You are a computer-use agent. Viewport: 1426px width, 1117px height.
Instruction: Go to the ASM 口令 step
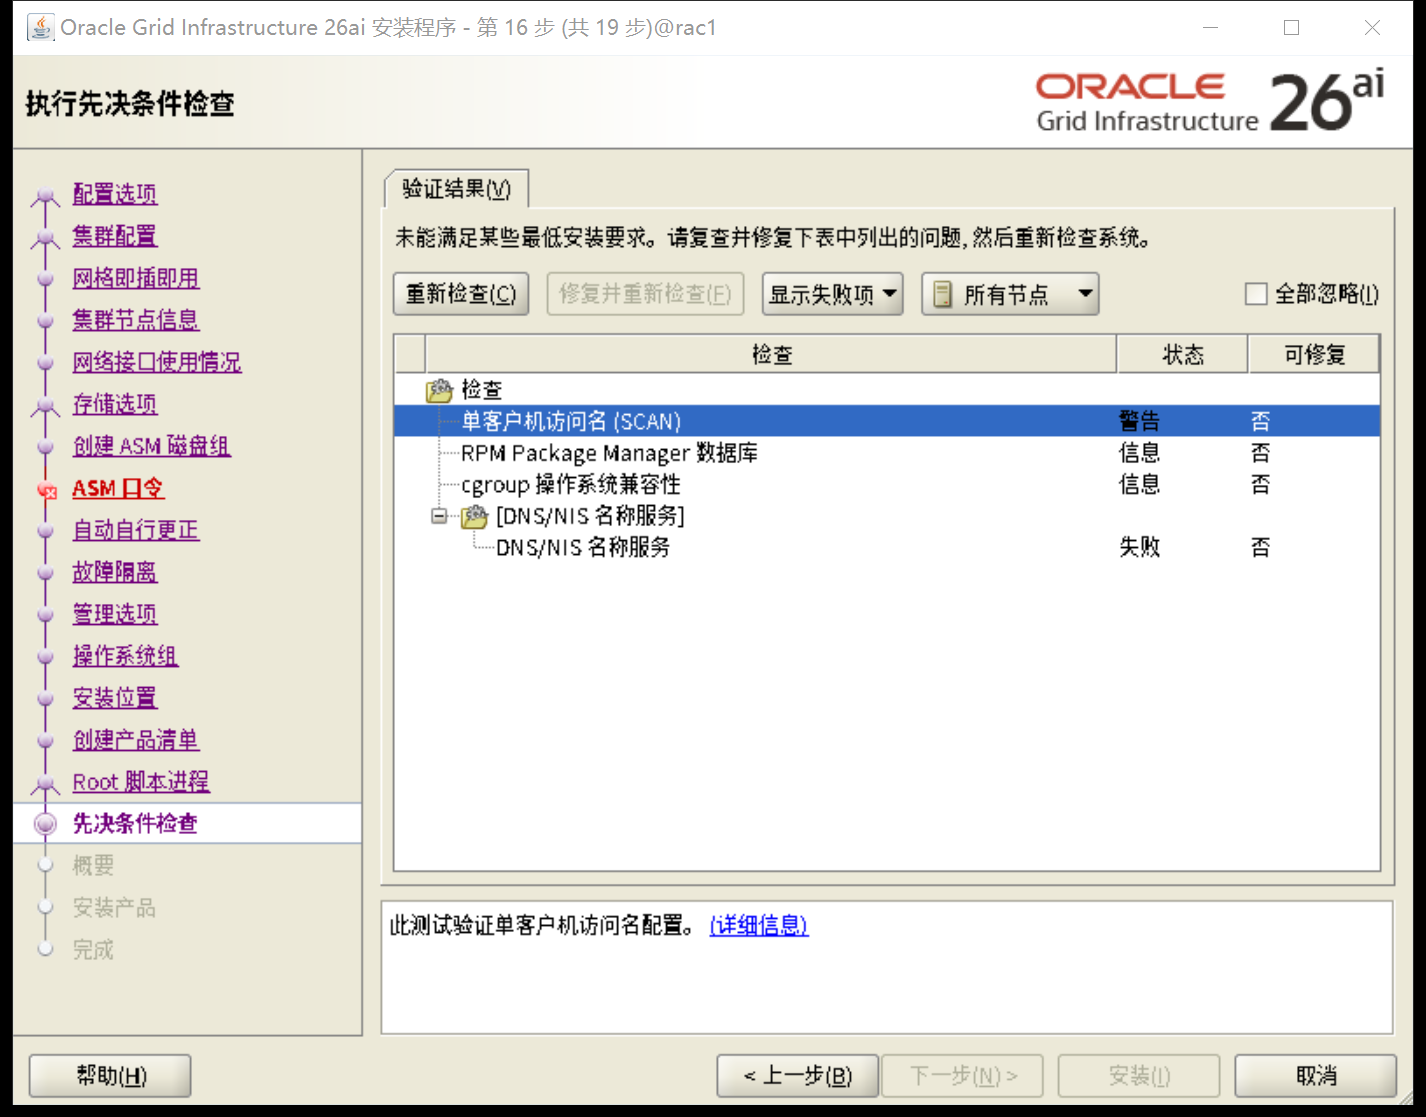click(118, 488)
